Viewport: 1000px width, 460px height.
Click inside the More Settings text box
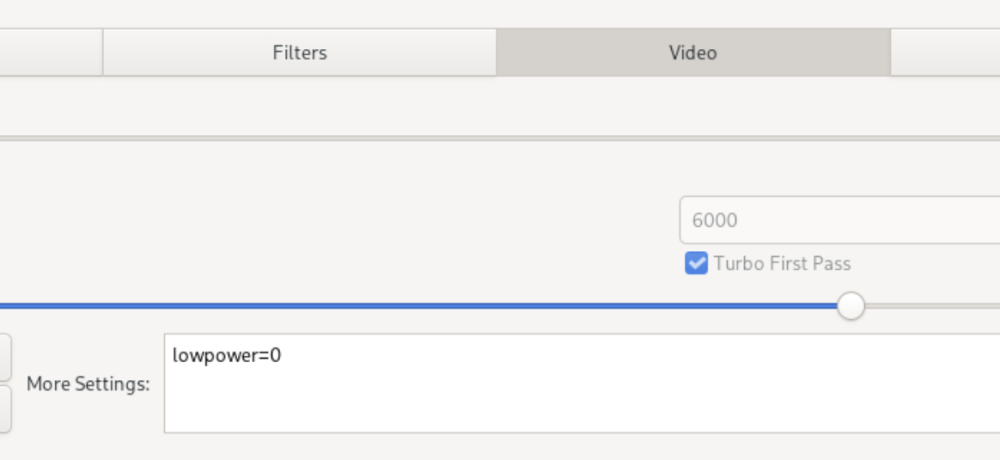pos(582,383)
